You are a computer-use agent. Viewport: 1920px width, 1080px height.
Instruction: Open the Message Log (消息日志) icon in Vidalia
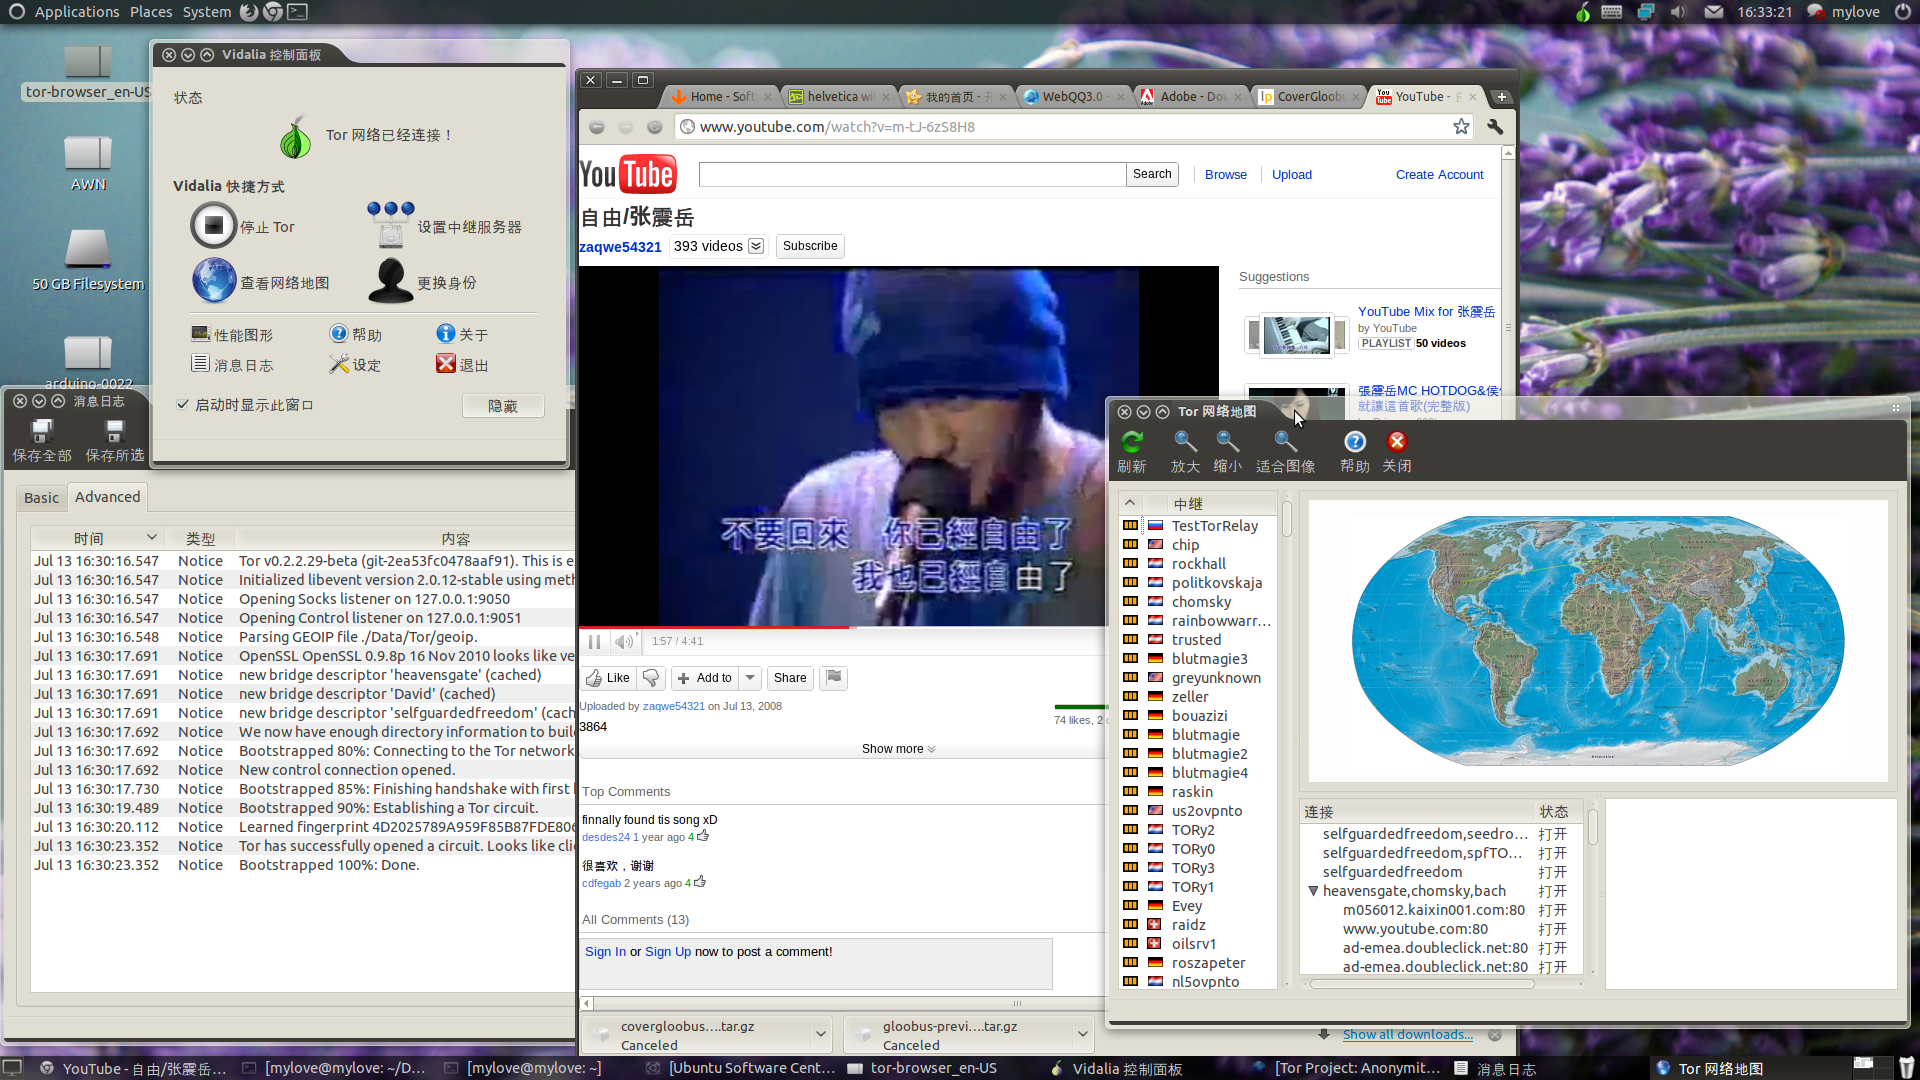point(200,364)
